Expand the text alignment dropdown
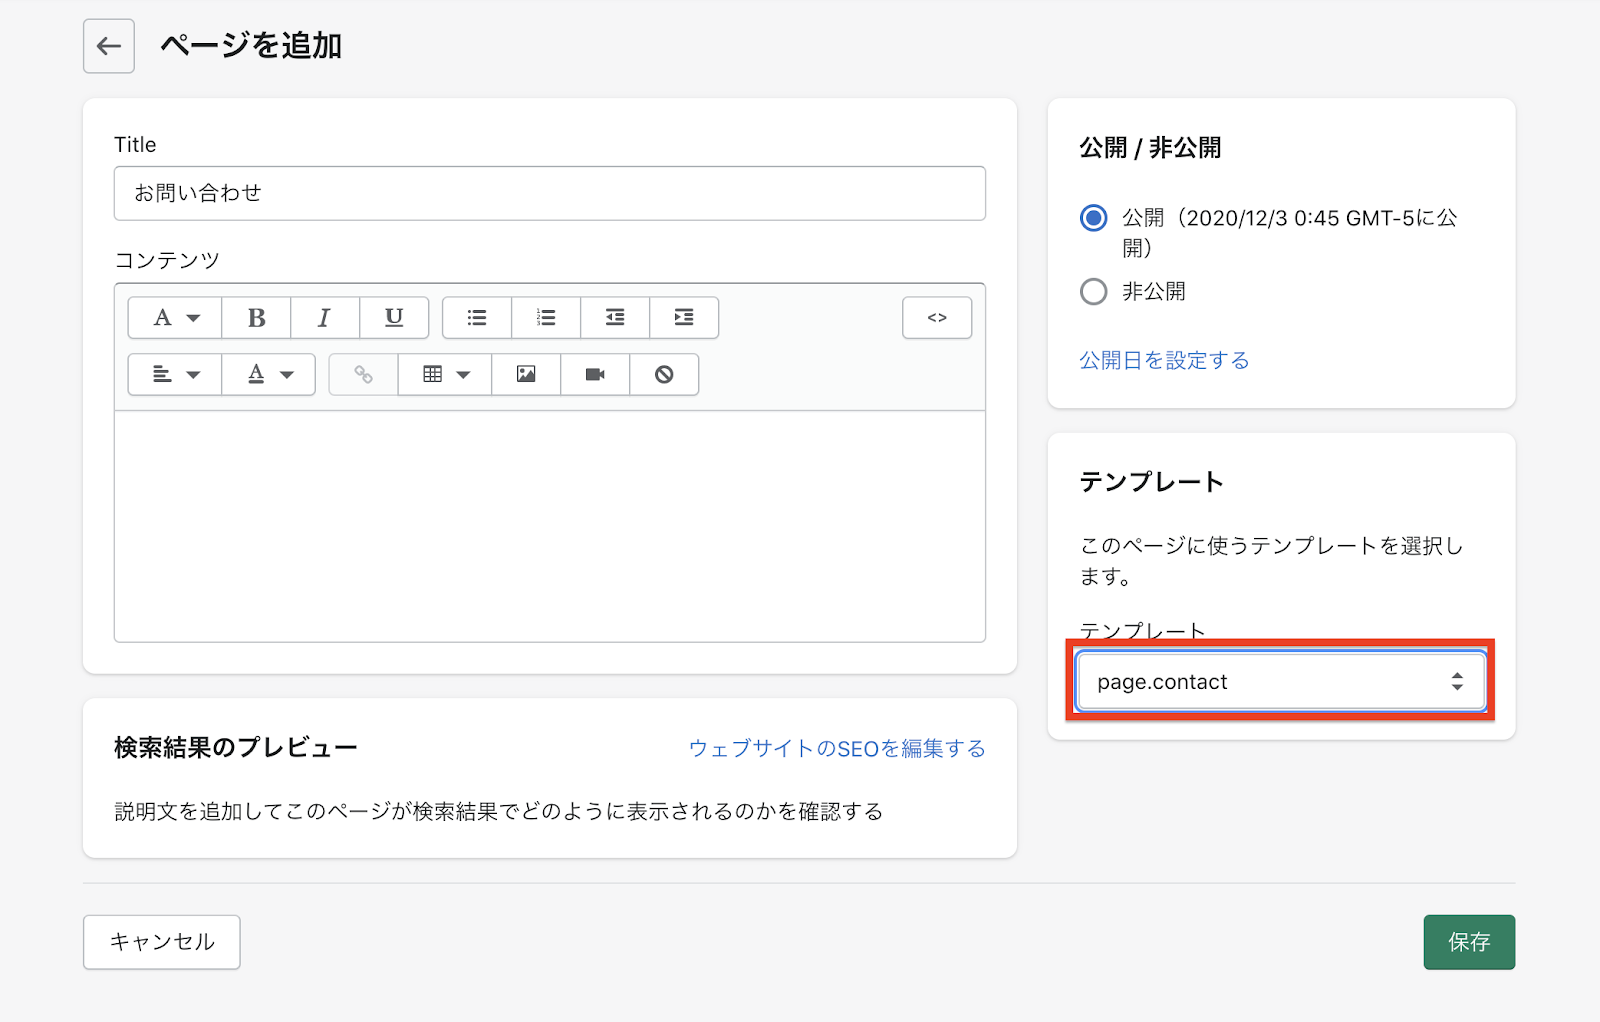 [x=175, y=375]
